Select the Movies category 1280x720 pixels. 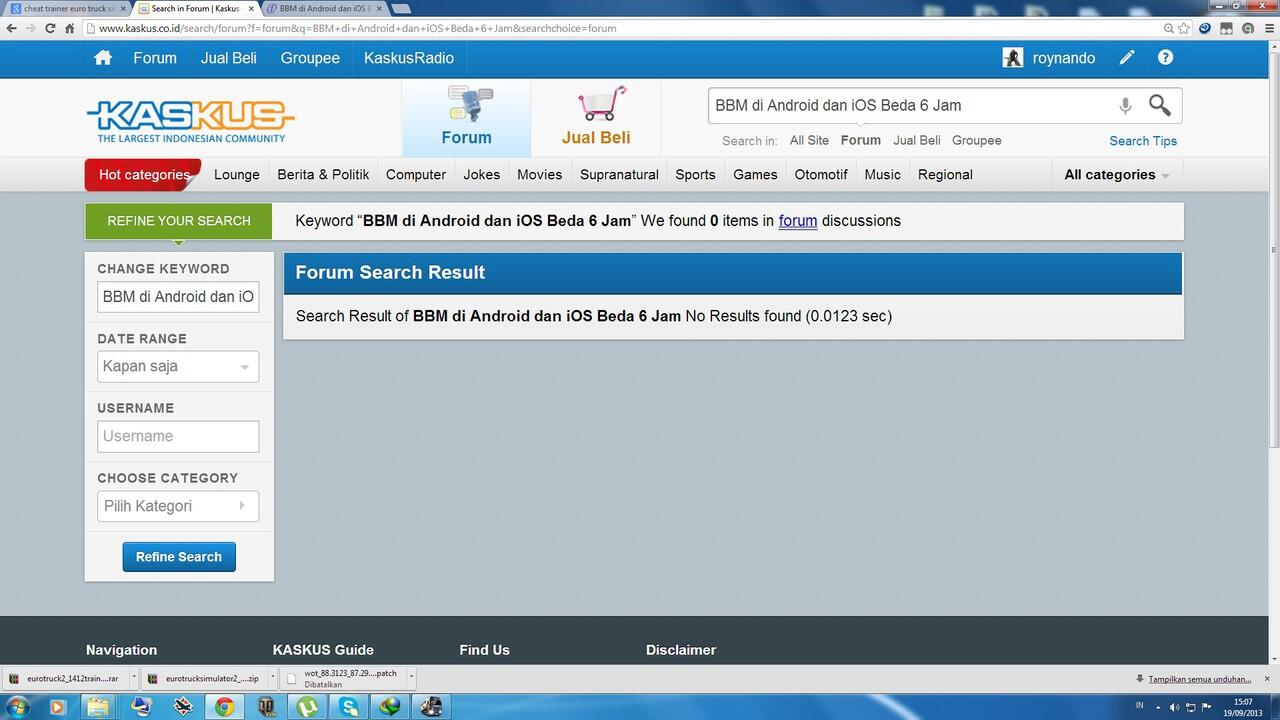[539, 174]
